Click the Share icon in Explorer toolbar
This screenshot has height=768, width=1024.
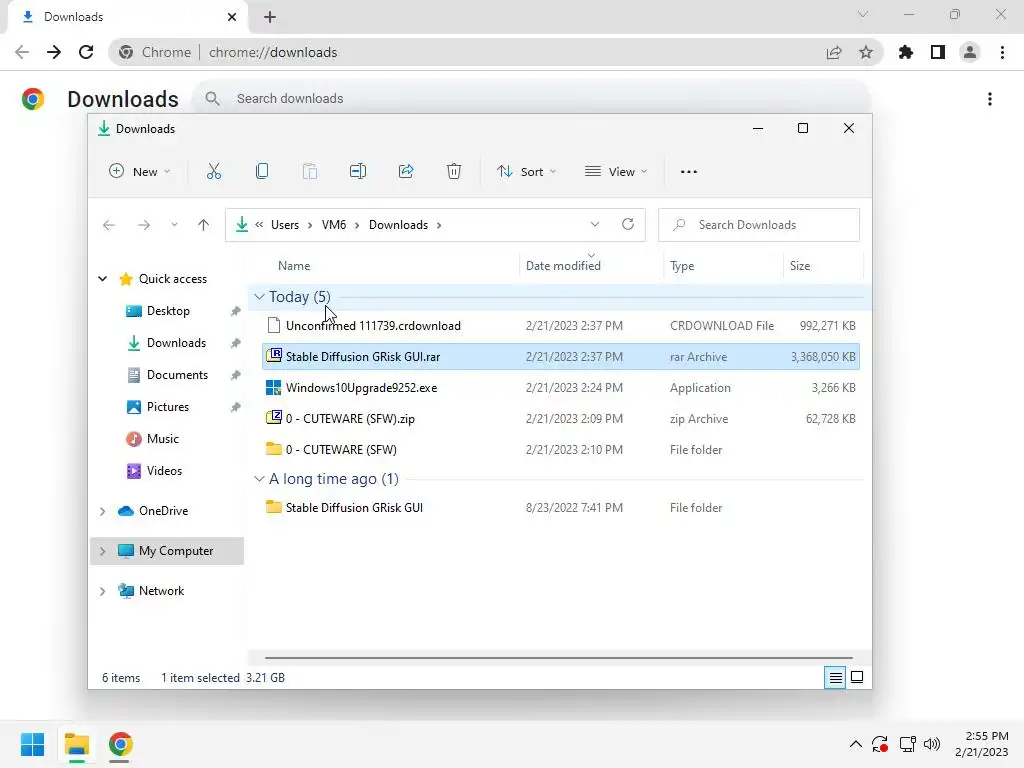[406, 171]
